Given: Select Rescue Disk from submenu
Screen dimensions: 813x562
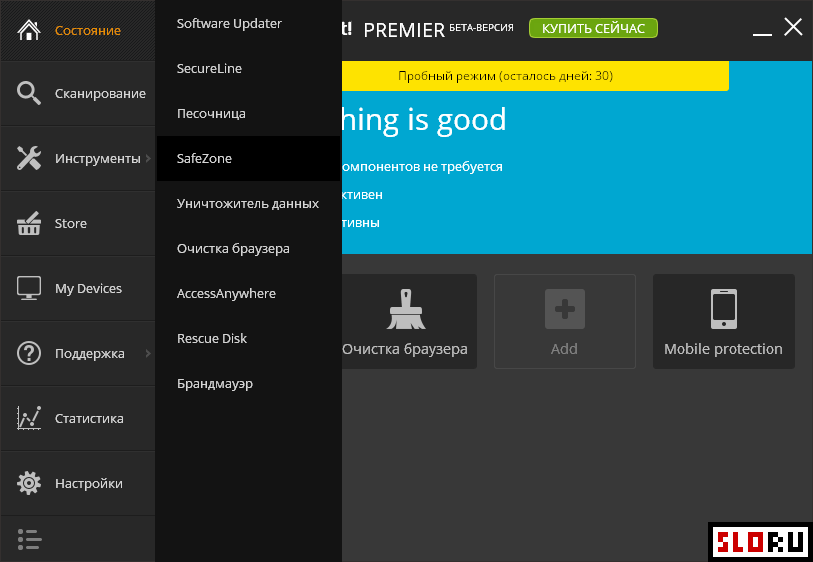Looking at the screenshot, I should [x=248, y=339].
